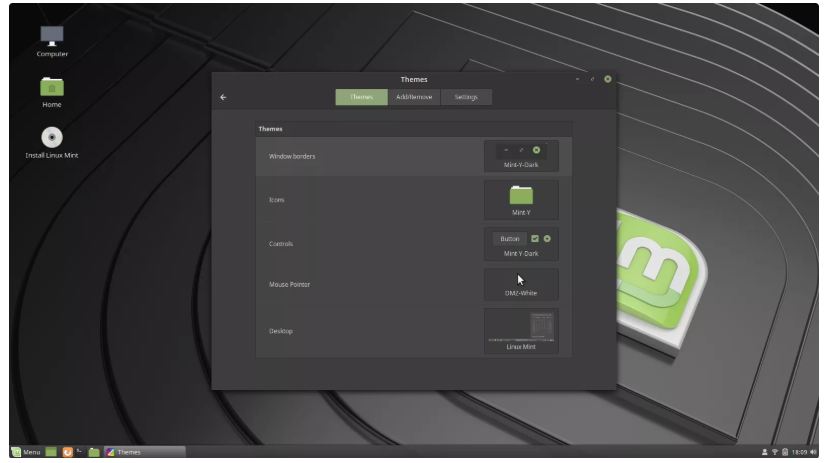Open the Files launcher in the panel
The width and height of the screenshot is (824, 463).
[x=94, y=452]
